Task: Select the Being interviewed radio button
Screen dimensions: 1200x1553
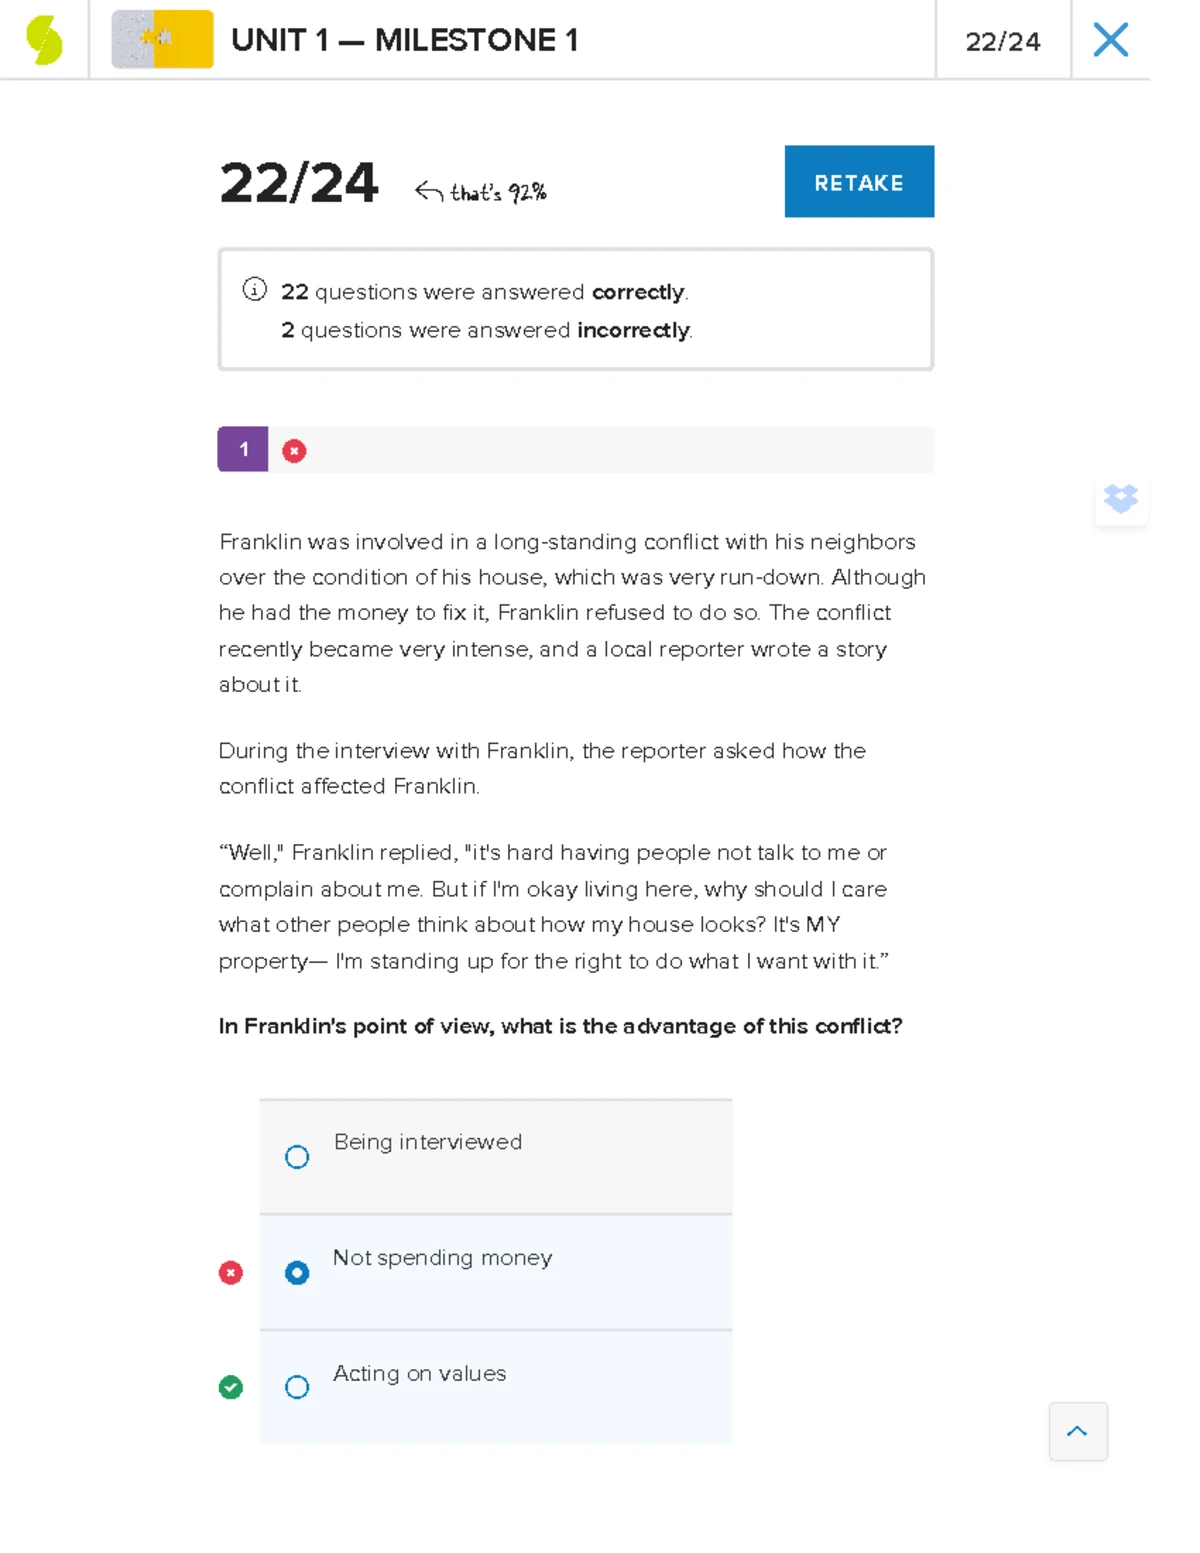Action: coord(296,1156)
